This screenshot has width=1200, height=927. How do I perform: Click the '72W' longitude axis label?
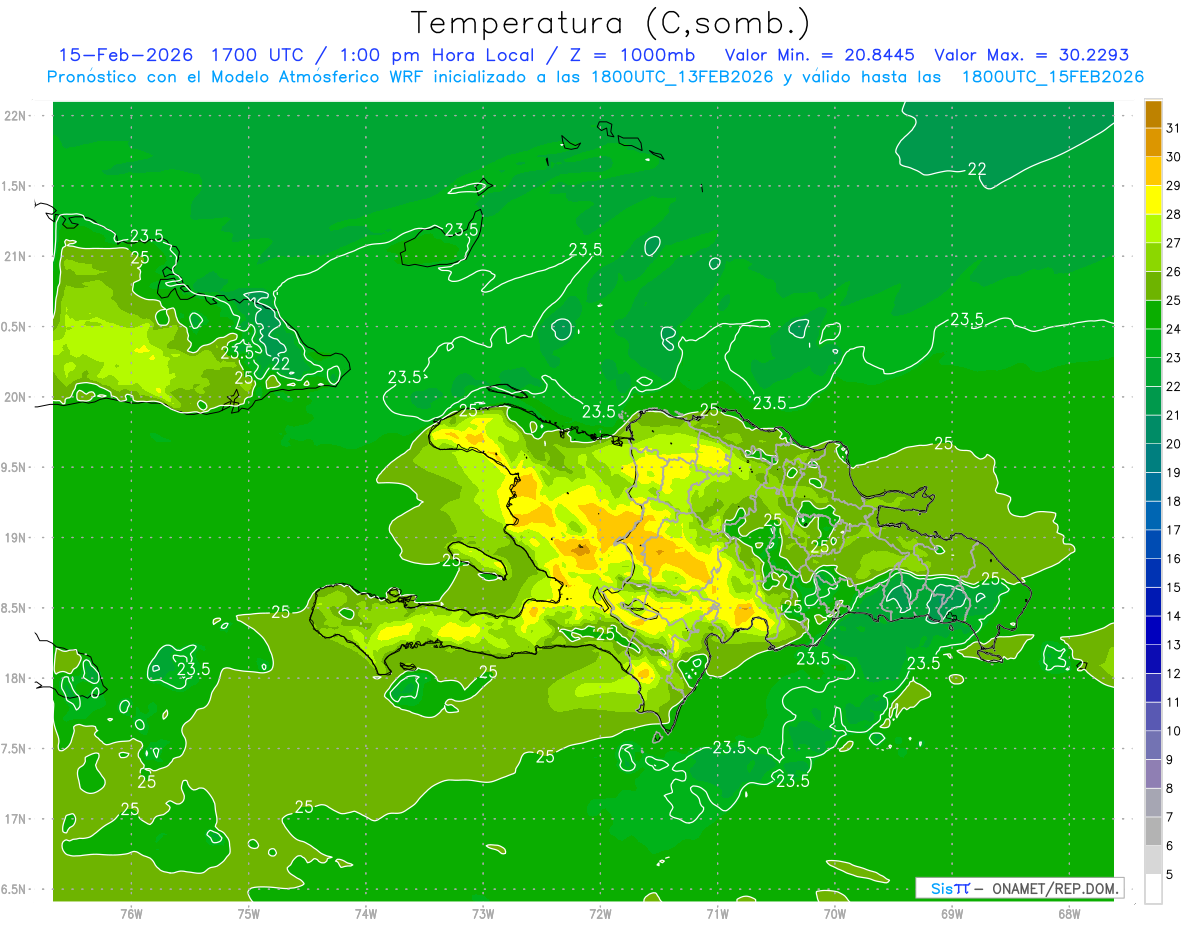click(x=600, y=913)
